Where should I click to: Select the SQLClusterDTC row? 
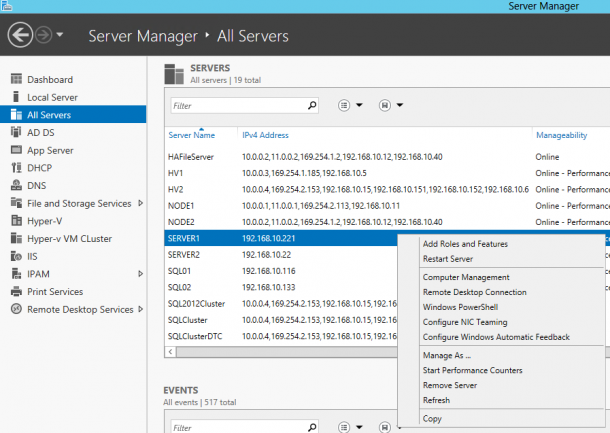(x=281, y=337)
